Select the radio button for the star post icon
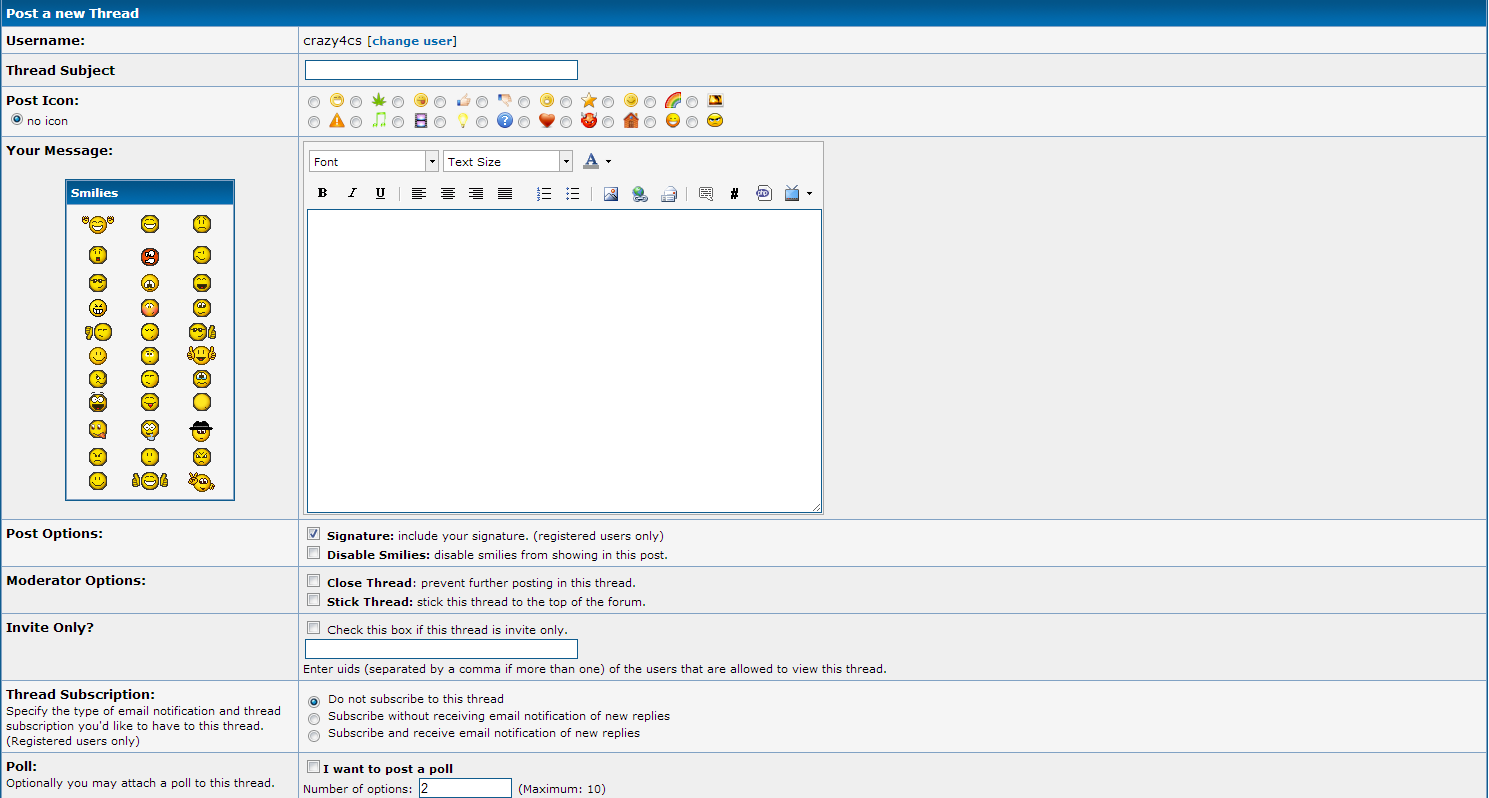 pyautogui.click(x=566, y=102)
